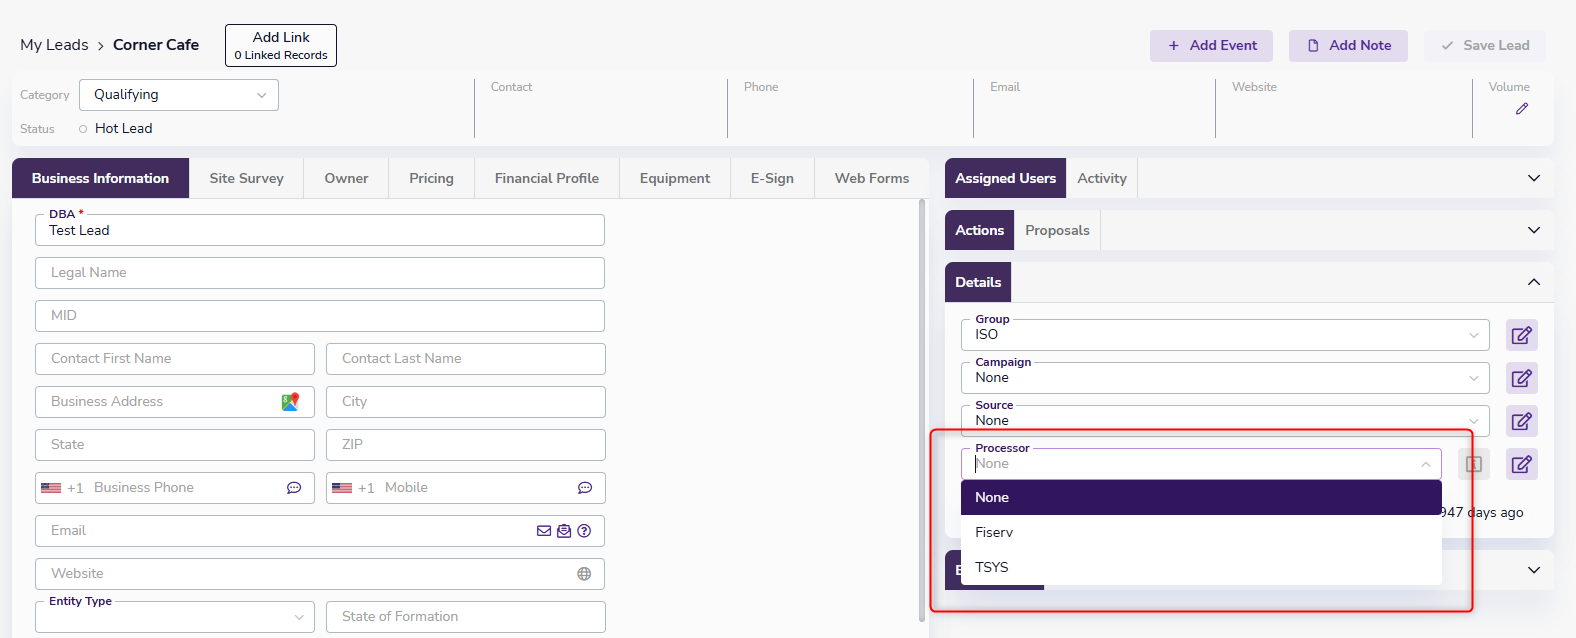Click the SMS chat icon in Business Phone
Viewport: 1576px width, 638px height.
294,488
